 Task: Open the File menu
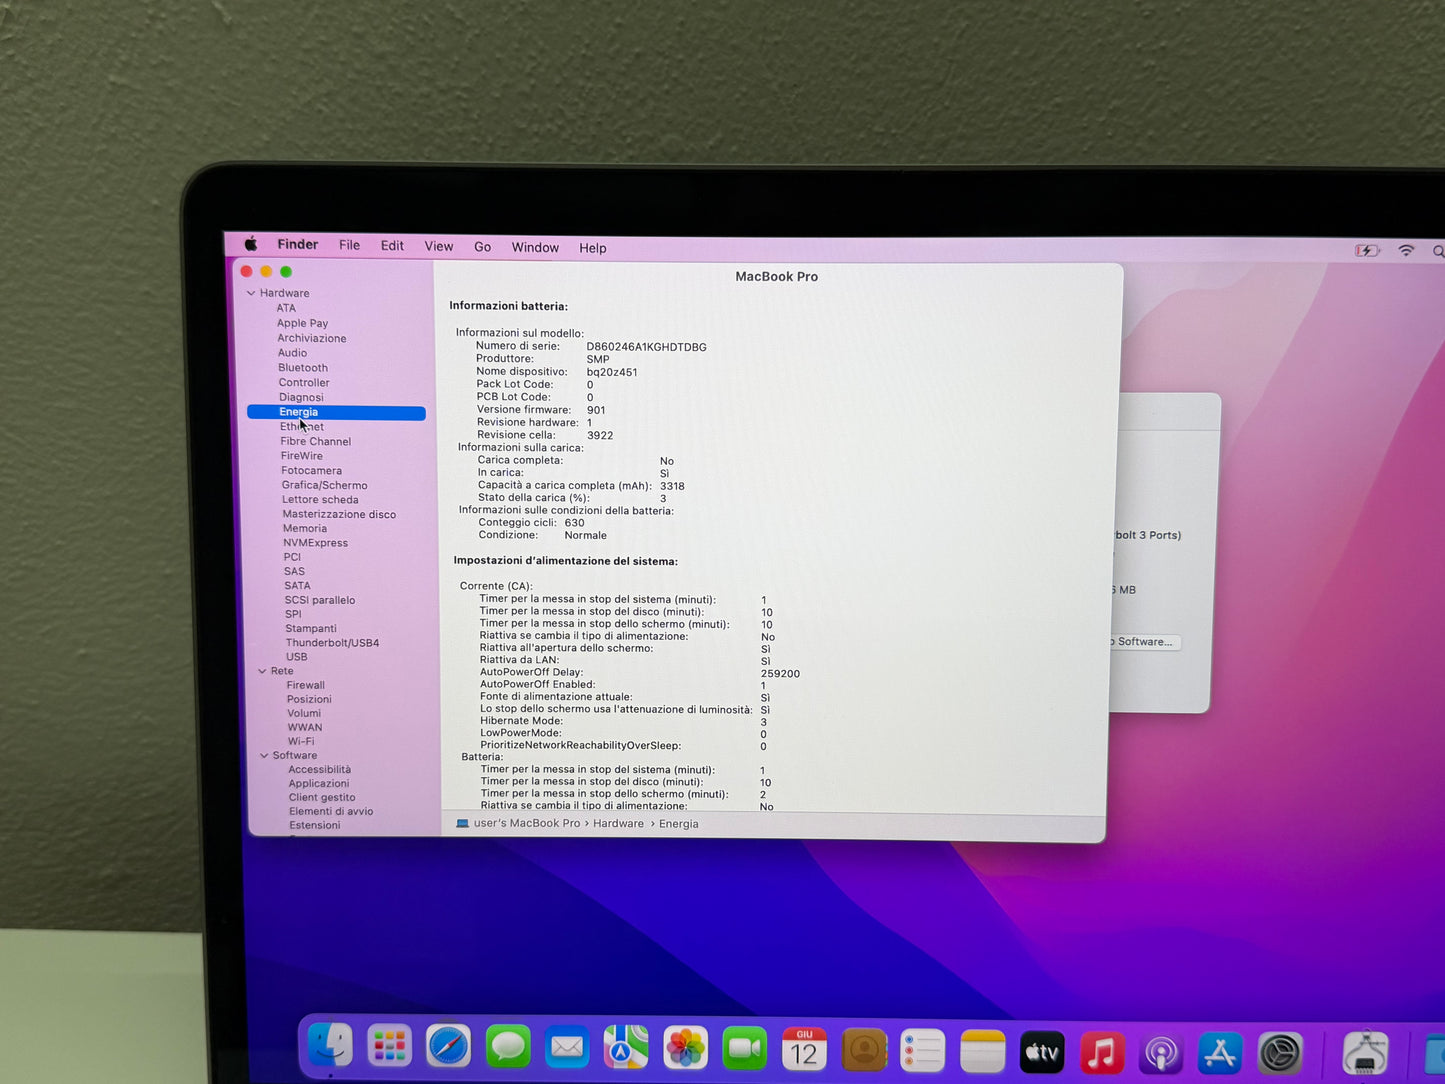coord(349,245)
